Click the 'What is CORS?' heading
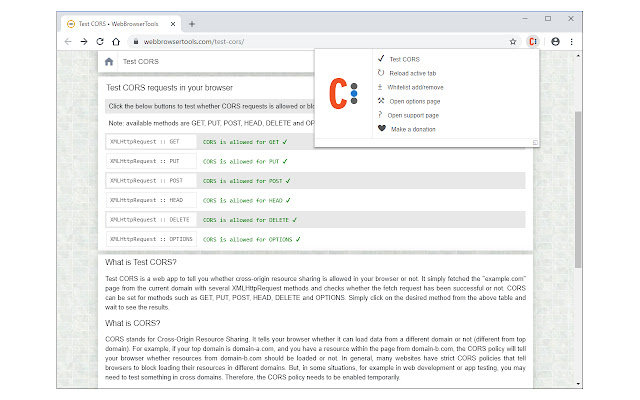 click(x=133, y=323)
